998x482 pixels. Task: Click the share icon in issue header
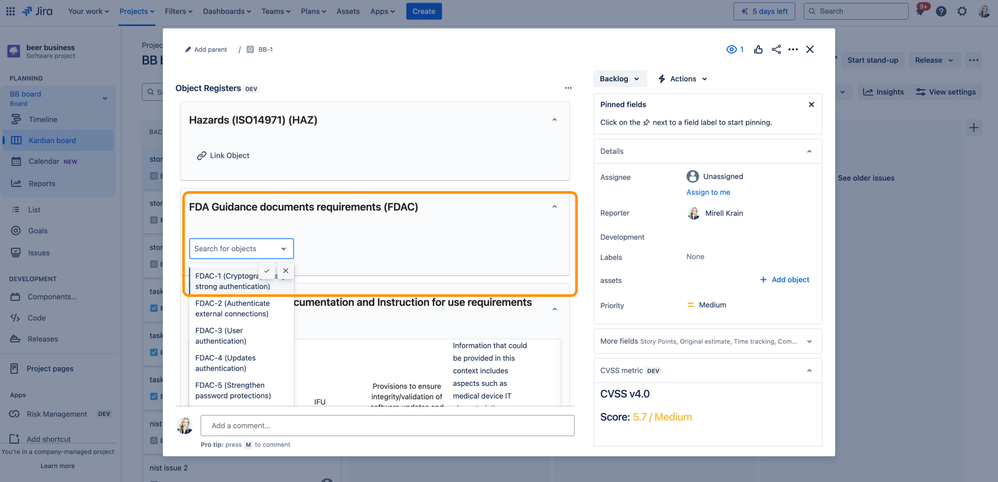click(x=776, y=49)
